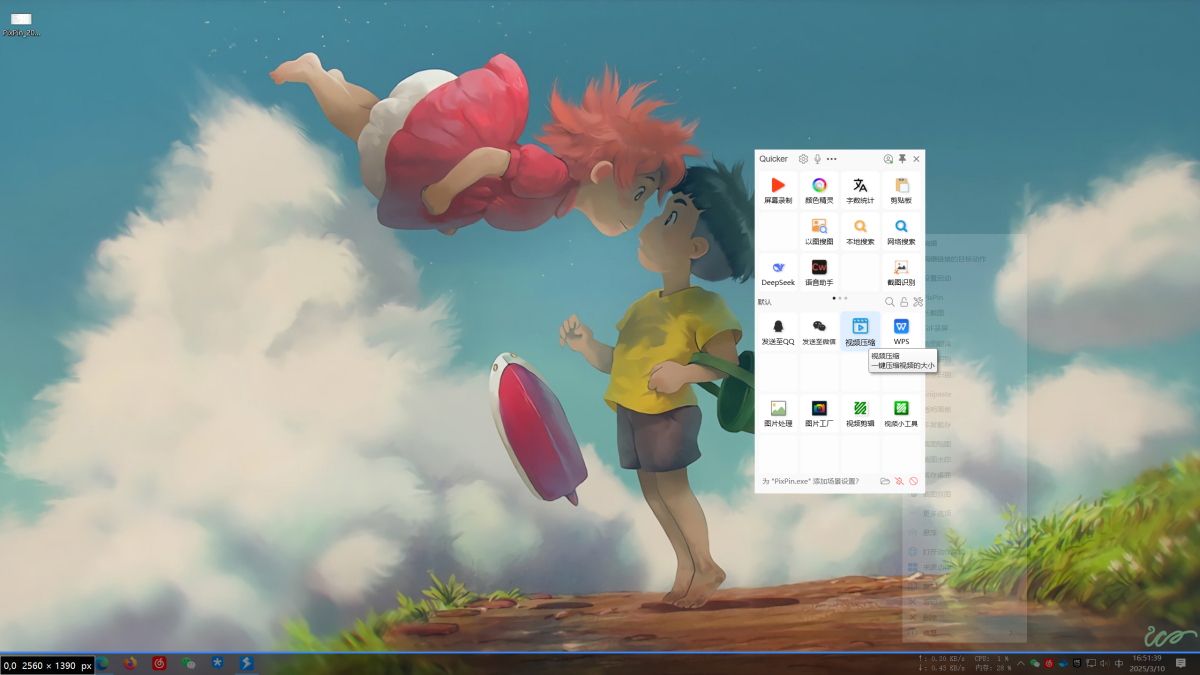Open the Quicker three-dot more menu
The height and width of the screenshot is (675, 1200).
tap(831, 159)
